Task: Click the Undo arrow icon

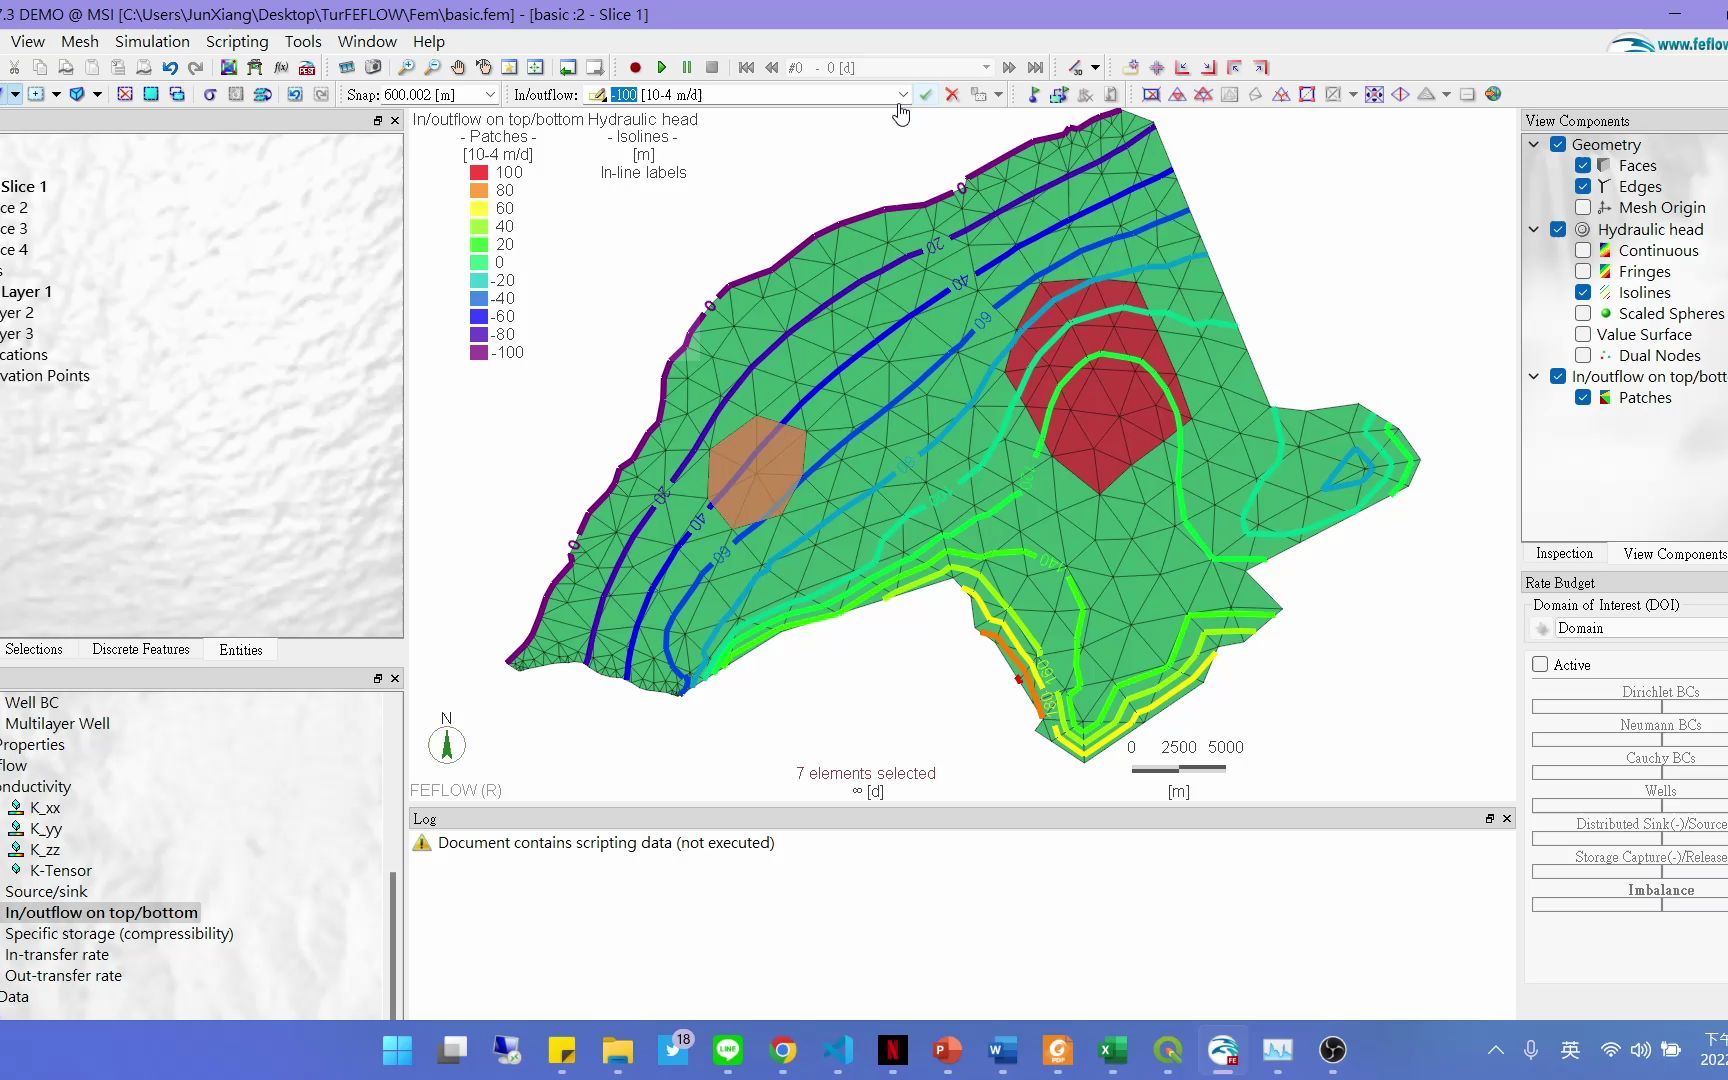Action: coord(170,67)
